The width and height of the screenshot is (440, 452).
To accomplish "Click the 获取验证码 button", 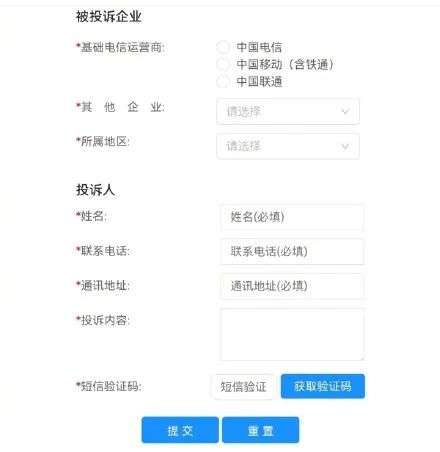I will [323, 386].
